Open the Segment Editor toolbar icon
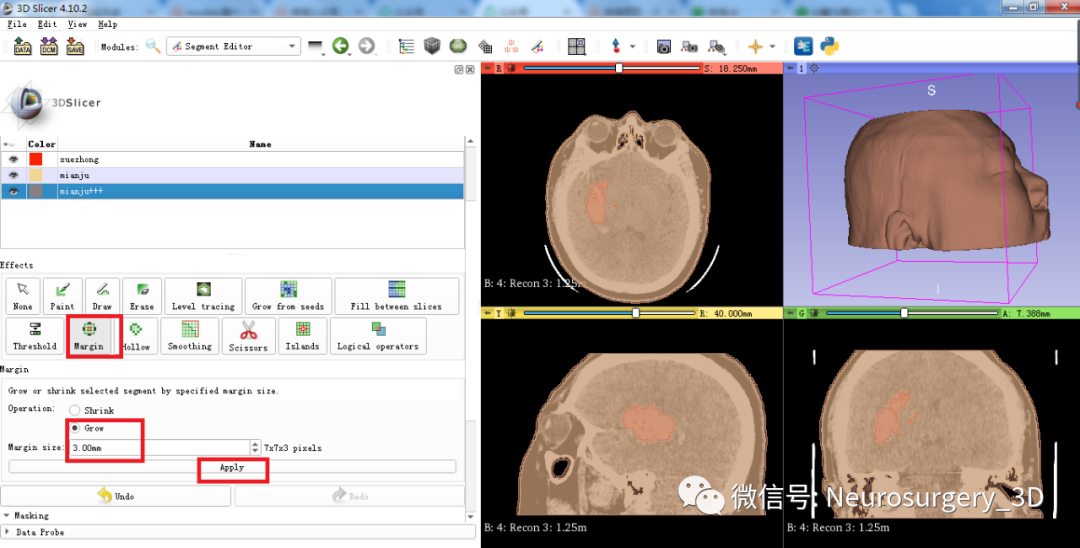Image resolution: width=1080 pixels, height=548 pixels. click(537, 46)
